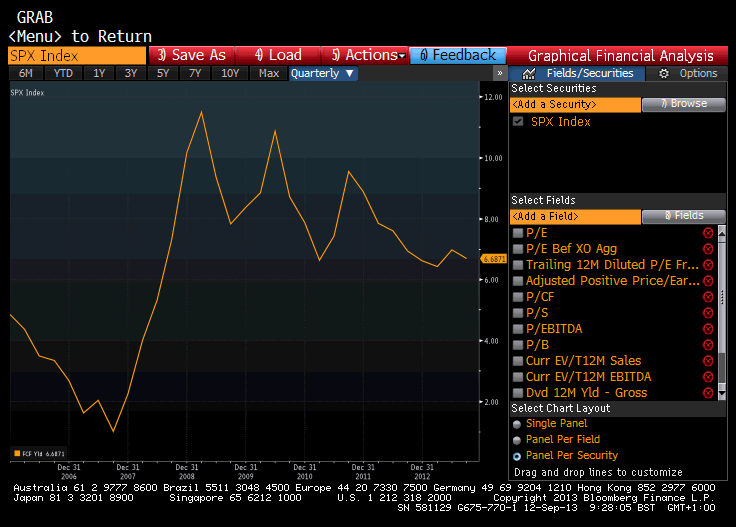Choose Panel Per Field layout
Screen dimensions: 736x527
click(x=517, y=440)
